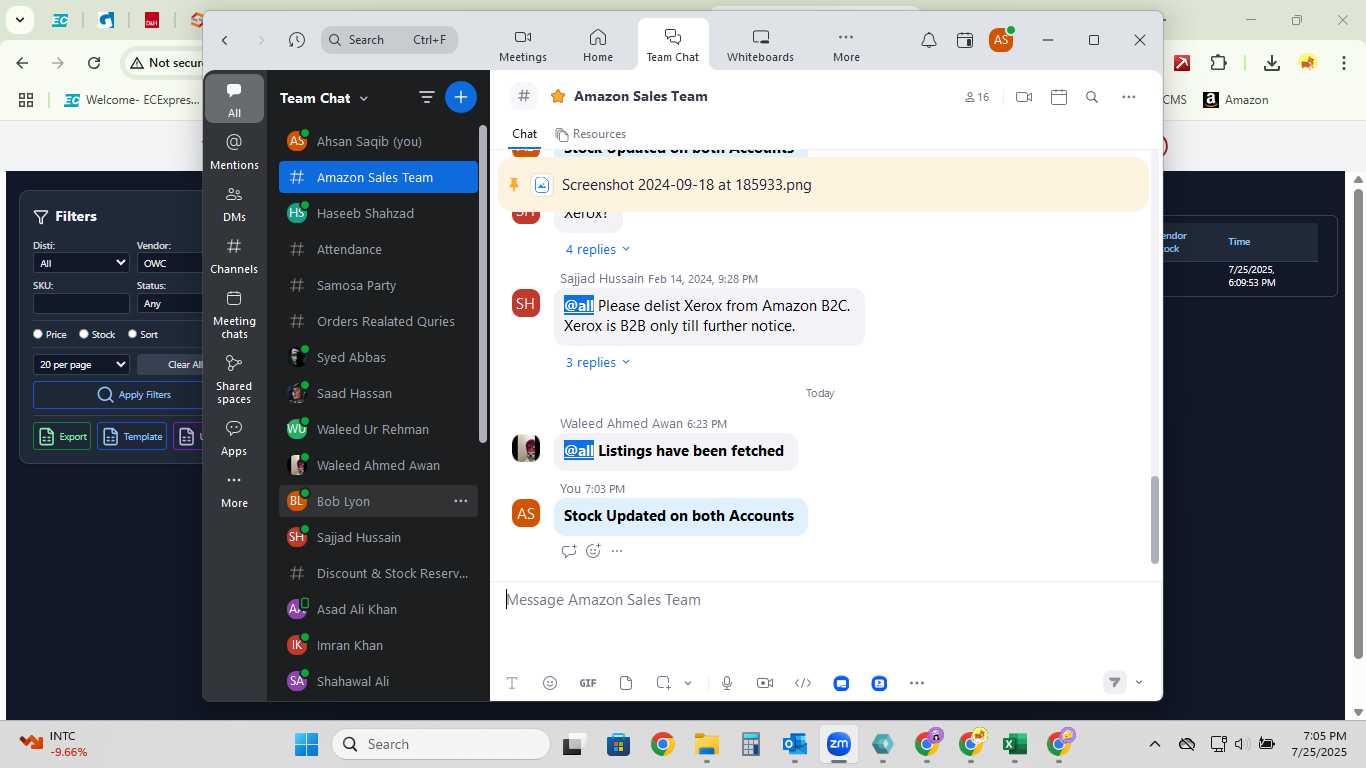This screenshot has width=1366, height=768.
Task: Expand the 4 replies thread
Action: [598, 249]
